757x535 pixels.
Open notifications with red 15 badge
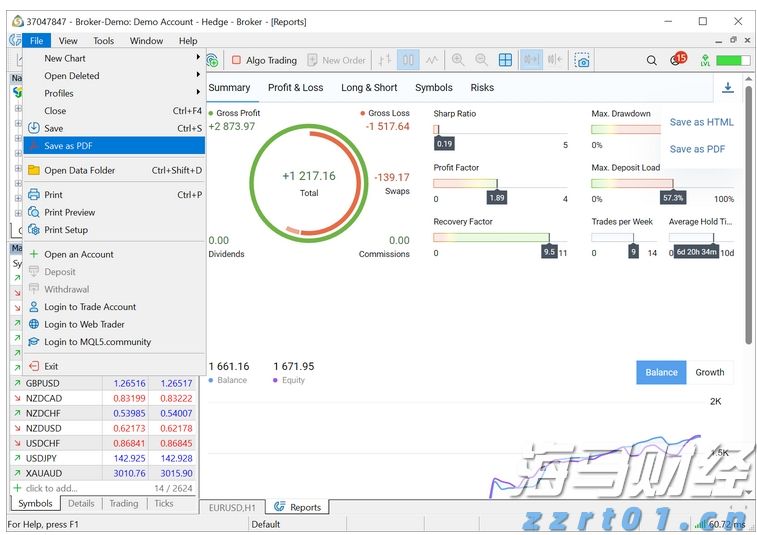[x=678, y=59]
